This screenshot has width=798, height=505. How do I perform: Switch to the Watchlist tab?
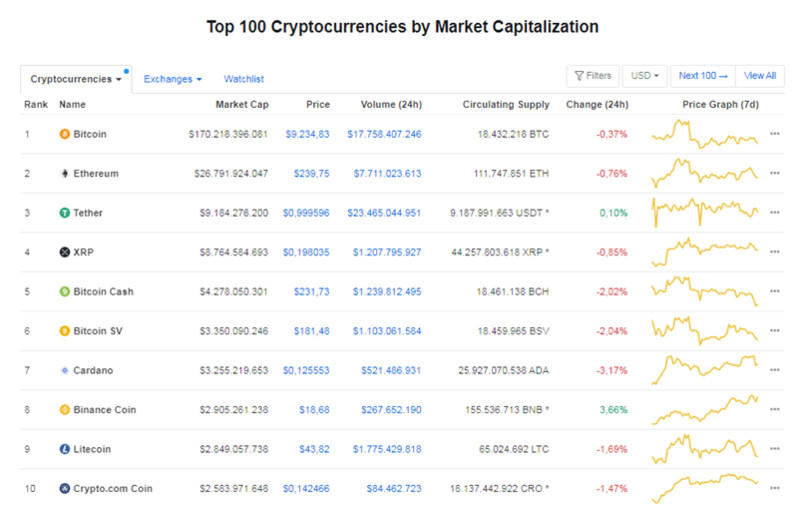(x=244, y=78)
